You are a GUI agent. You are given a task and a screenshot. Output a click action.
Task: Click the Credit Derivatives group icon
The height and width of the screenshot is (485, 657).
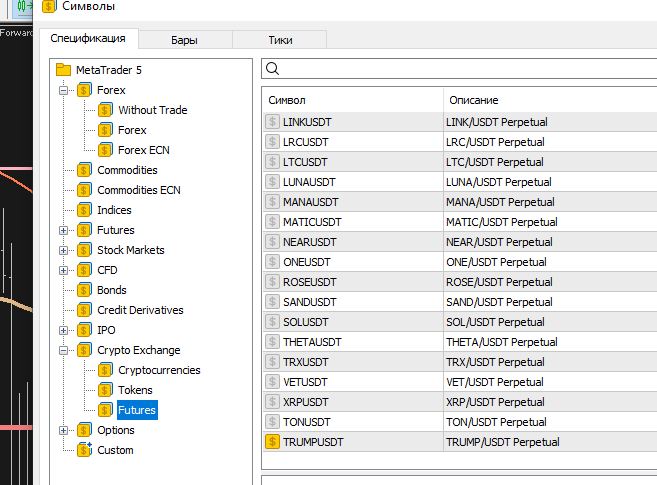coord(84,310)
